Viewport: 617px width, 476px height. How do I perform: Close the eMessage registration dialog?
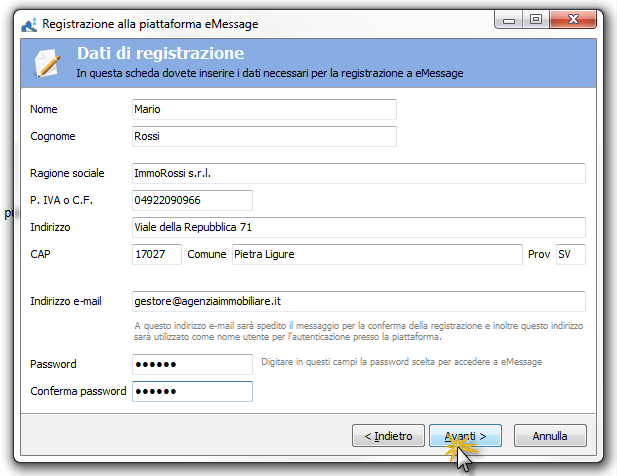click(573, 20)
